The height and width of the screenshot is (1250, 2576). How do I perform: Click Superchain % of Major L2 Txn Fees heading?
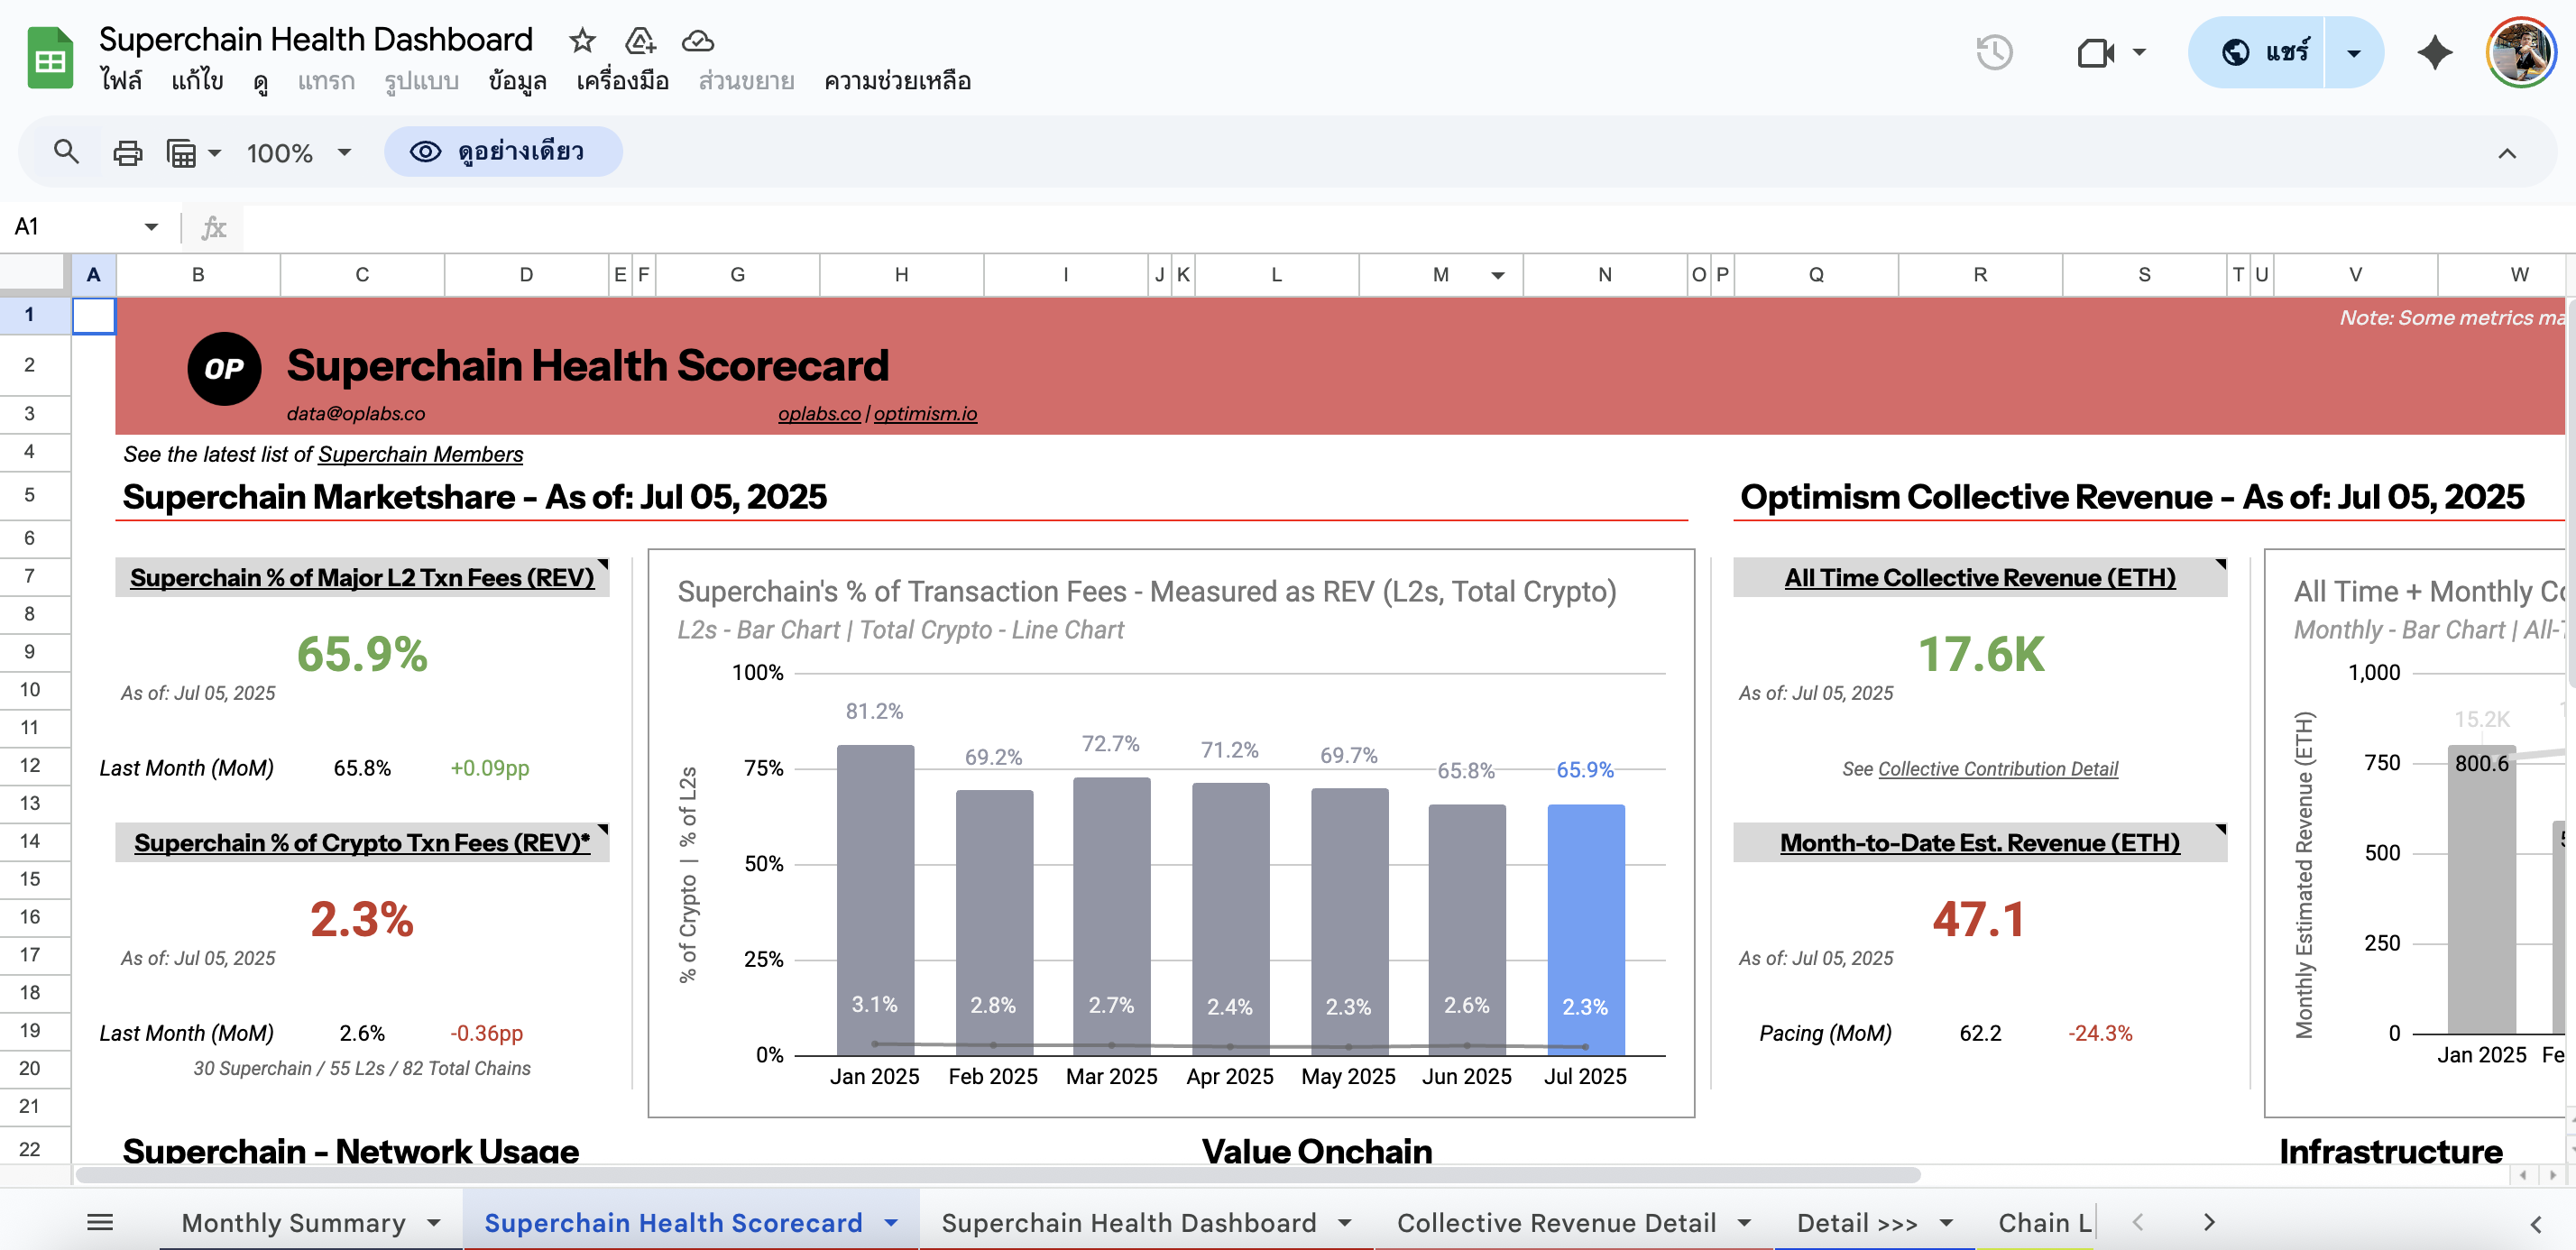[362, 578]
